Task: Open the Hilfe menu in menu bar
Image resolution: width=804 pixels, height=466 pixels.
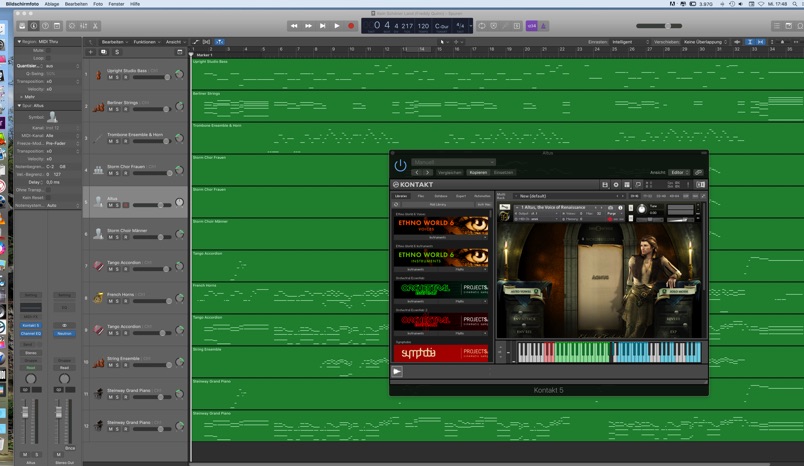Action: tap(135, 4)
